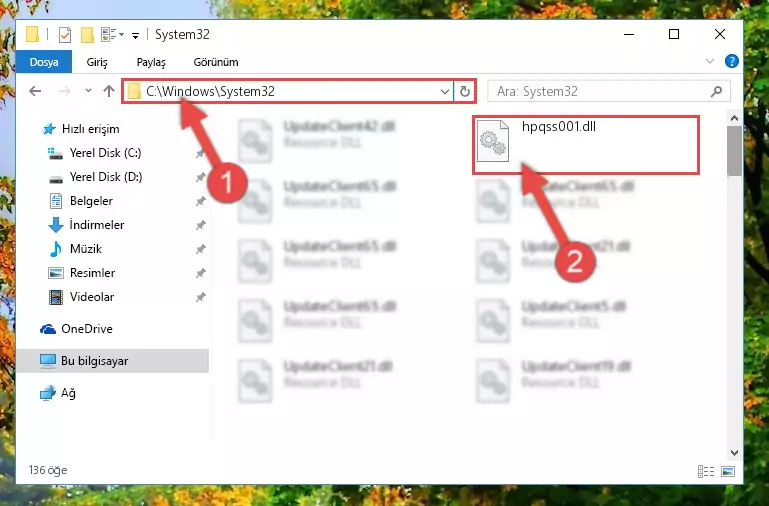Switch to the large icons view layout
The image size is (769, 506).
pos(728,471)
